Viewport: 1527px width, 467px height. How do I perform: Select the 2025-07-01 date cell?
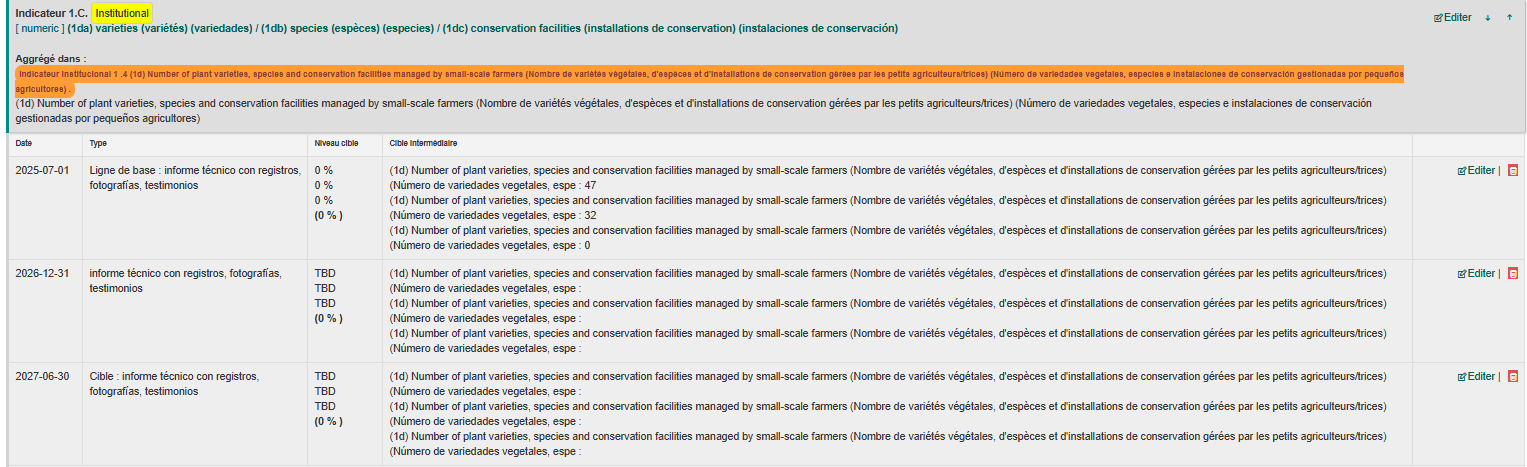tap(42, 171)
